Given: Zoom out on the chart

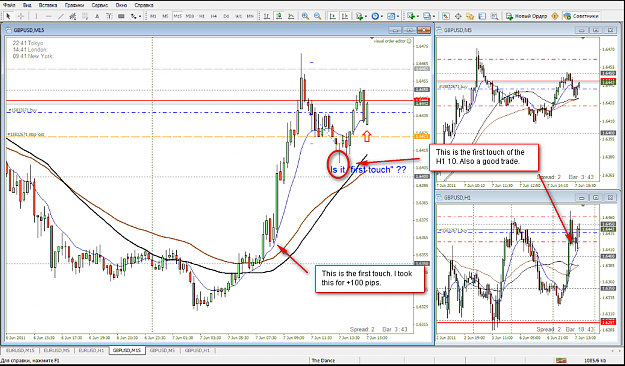Looking at the screenshot, I should [x=317, y=16].
